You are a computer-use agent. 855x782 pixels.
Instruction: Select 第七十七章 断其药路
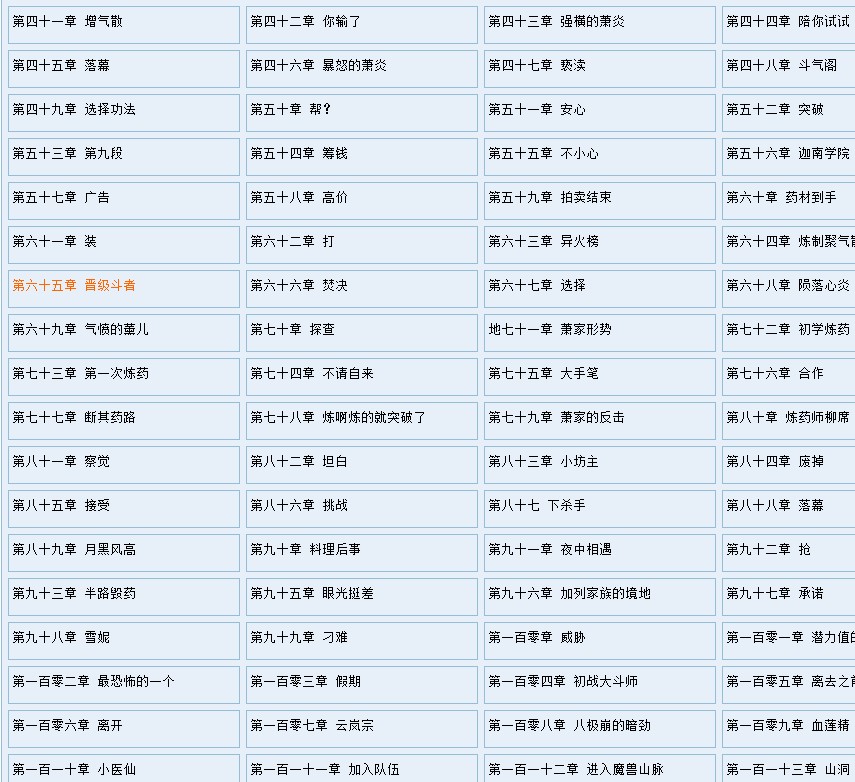click(x=74, y=418)
